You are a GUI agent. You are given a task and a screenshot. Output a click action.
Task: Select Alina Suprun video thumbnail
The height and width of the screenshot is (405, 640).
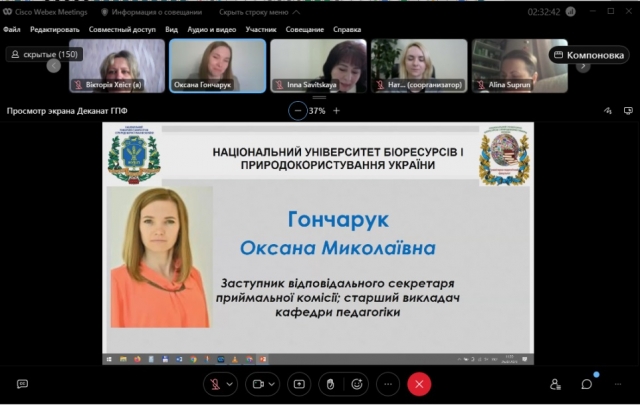(520, 66)
